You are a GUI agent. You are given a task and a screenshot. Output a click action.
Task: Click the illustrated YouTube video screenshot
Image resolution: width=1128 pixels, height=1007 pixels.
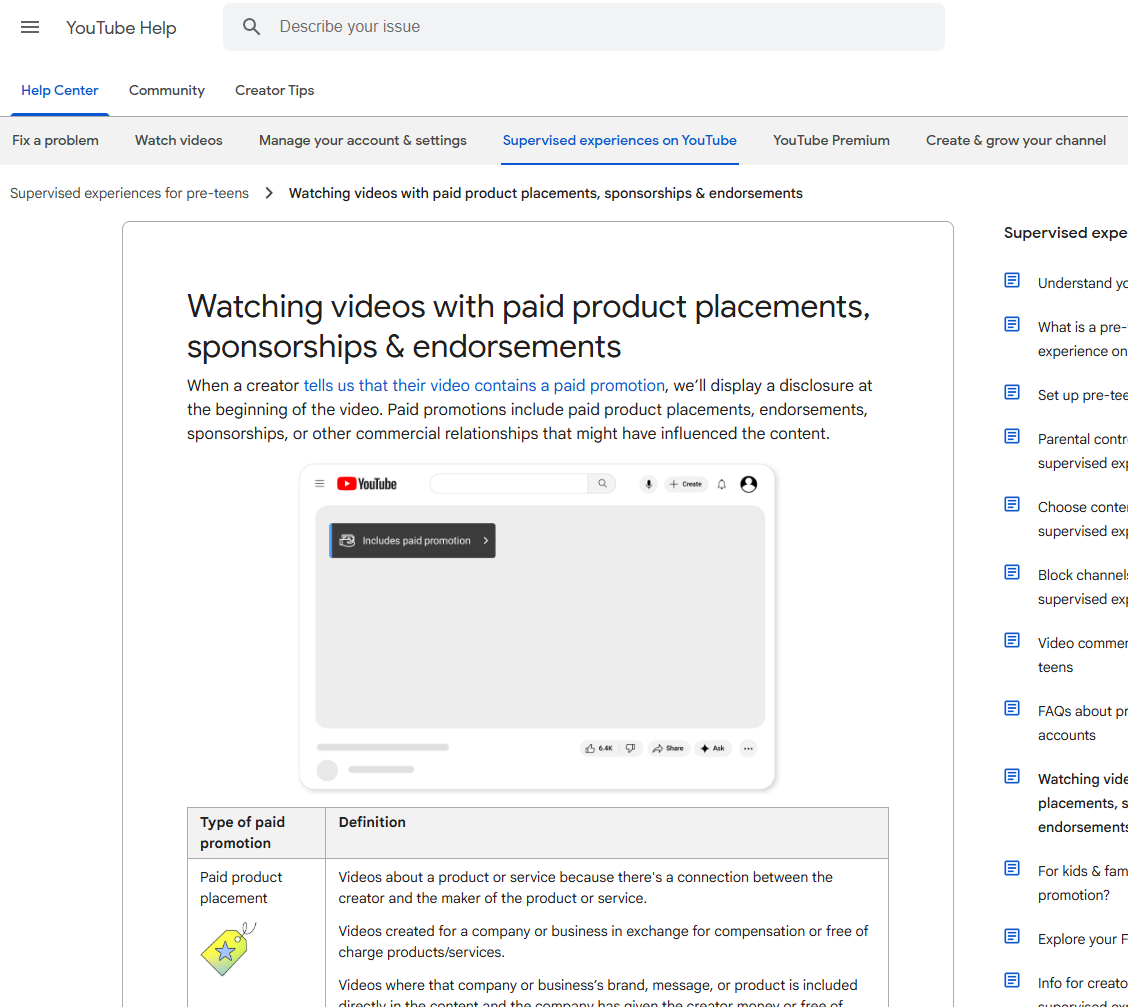click(x=537, y=626)
